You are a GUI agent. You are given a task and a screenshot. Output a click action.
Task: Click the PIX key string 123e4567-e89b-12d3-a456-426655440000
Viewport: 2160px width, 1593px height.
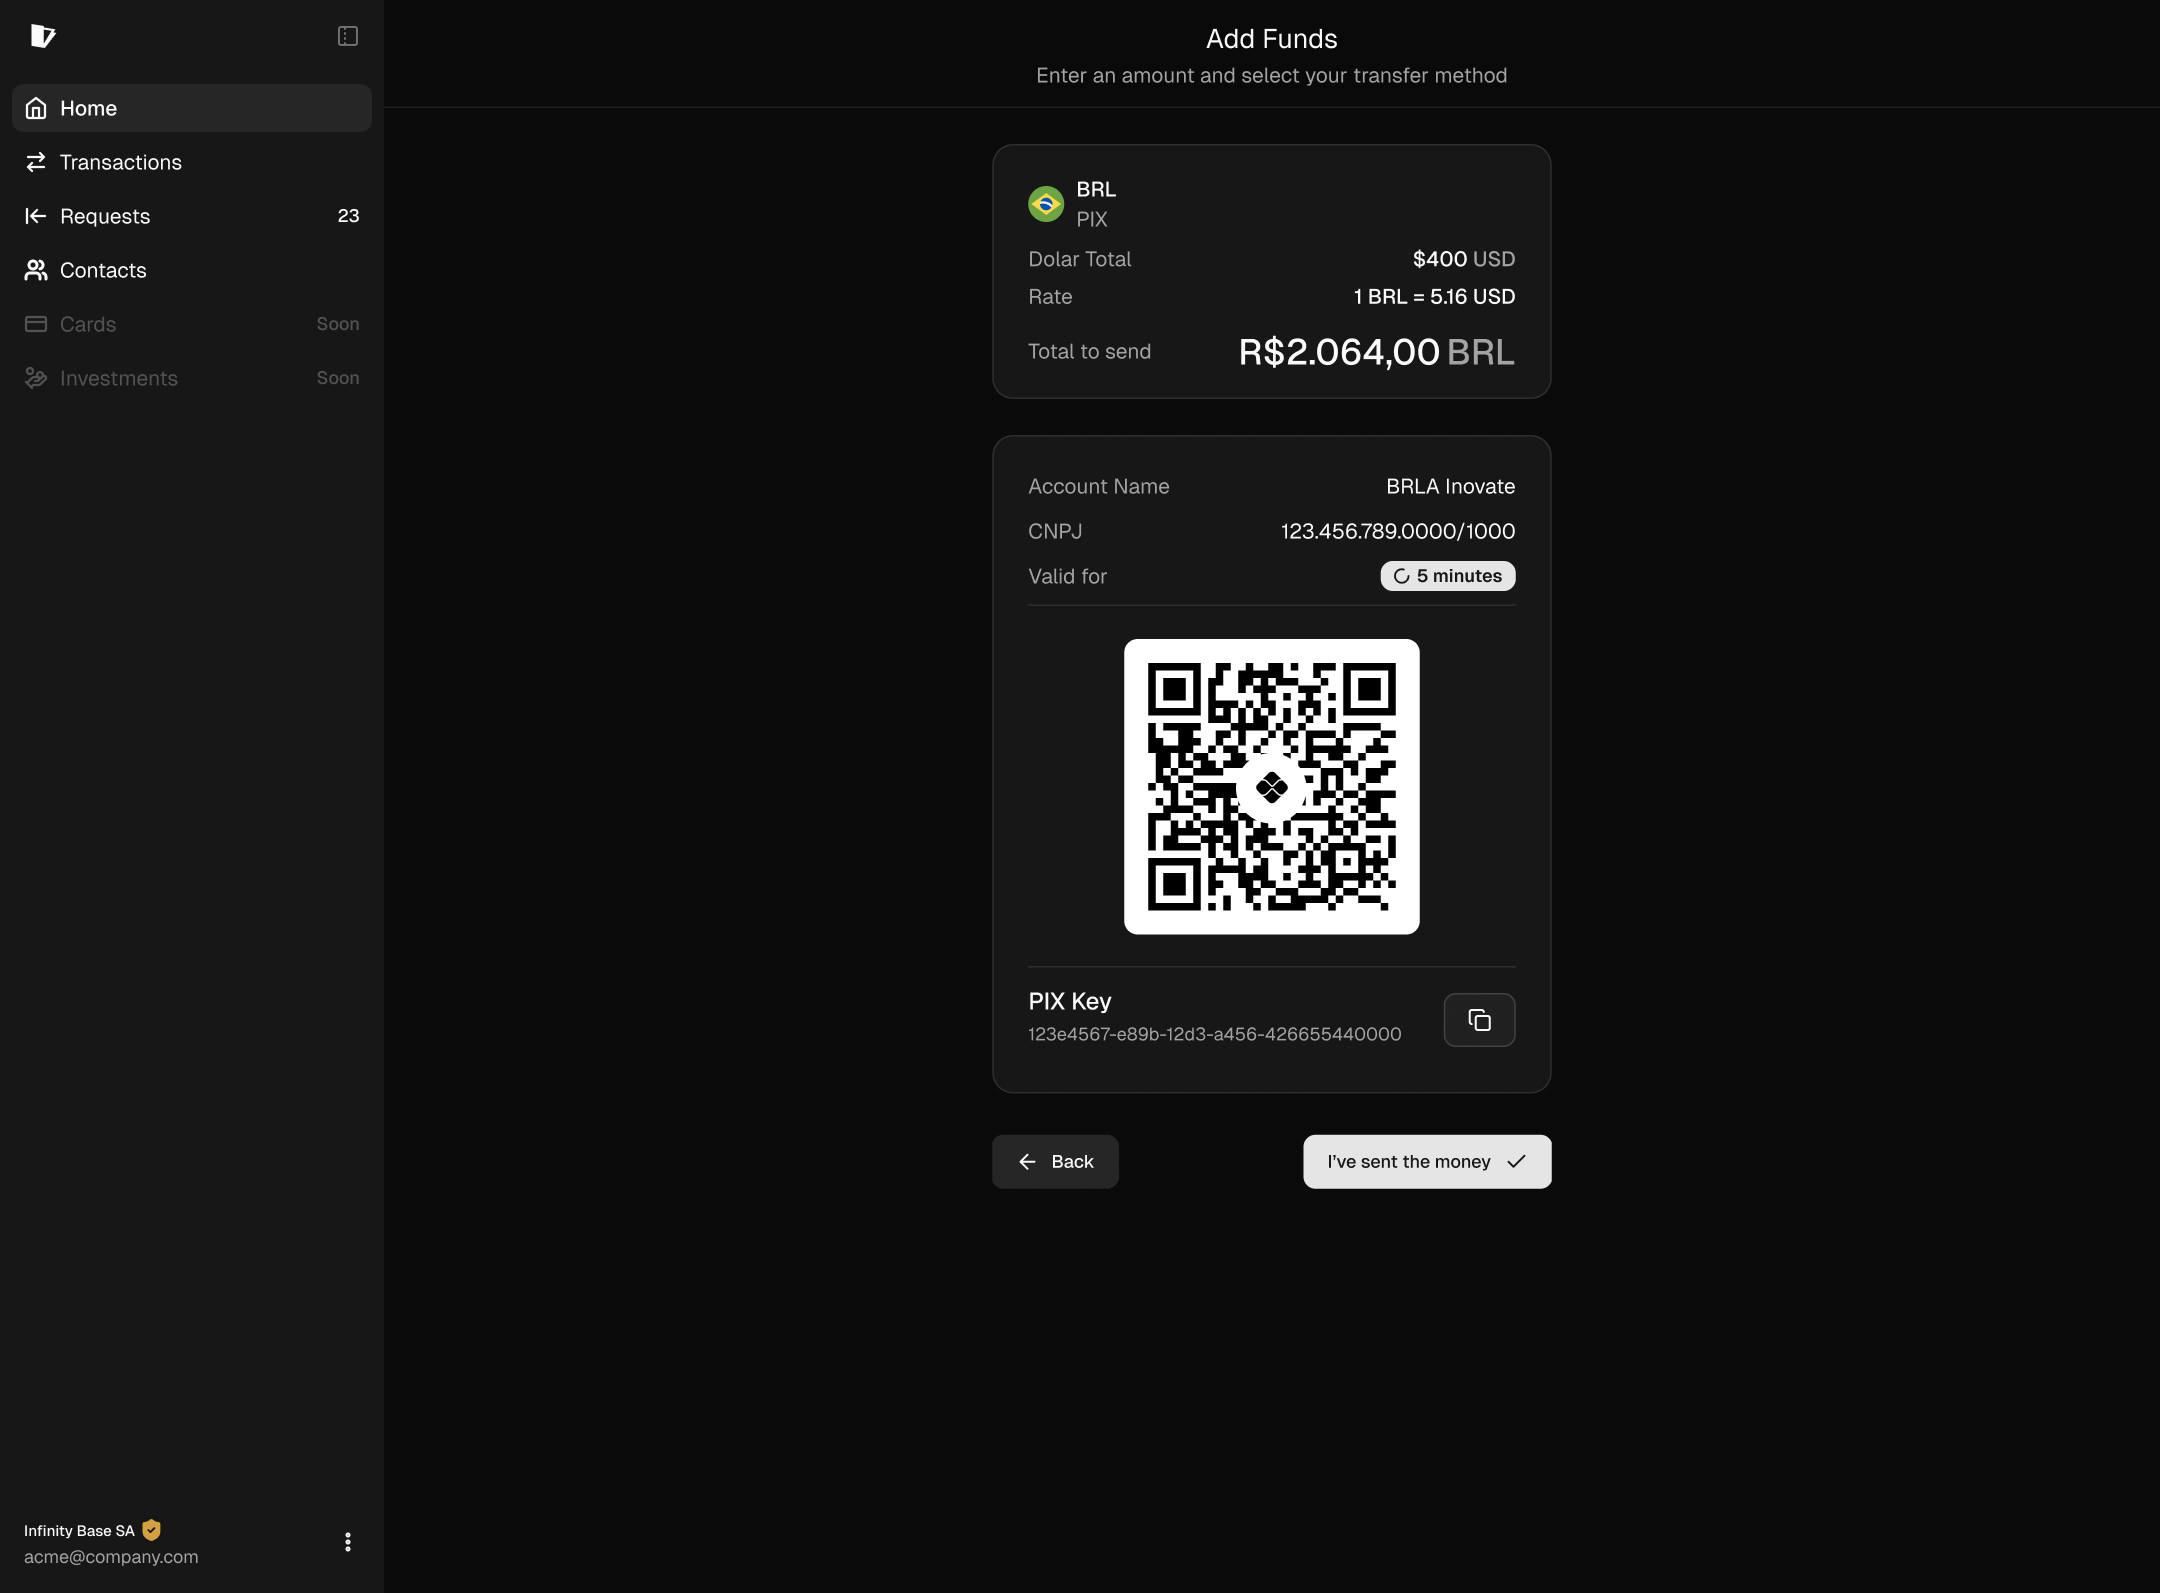click(x=1215, y=1034)
